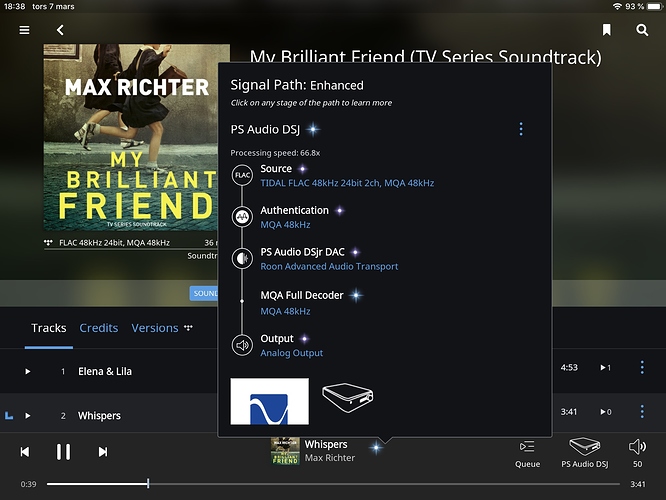Viewport: 666px width, 500px height.
Task: Click the PS Audio logo image
Action: [269, 401]
